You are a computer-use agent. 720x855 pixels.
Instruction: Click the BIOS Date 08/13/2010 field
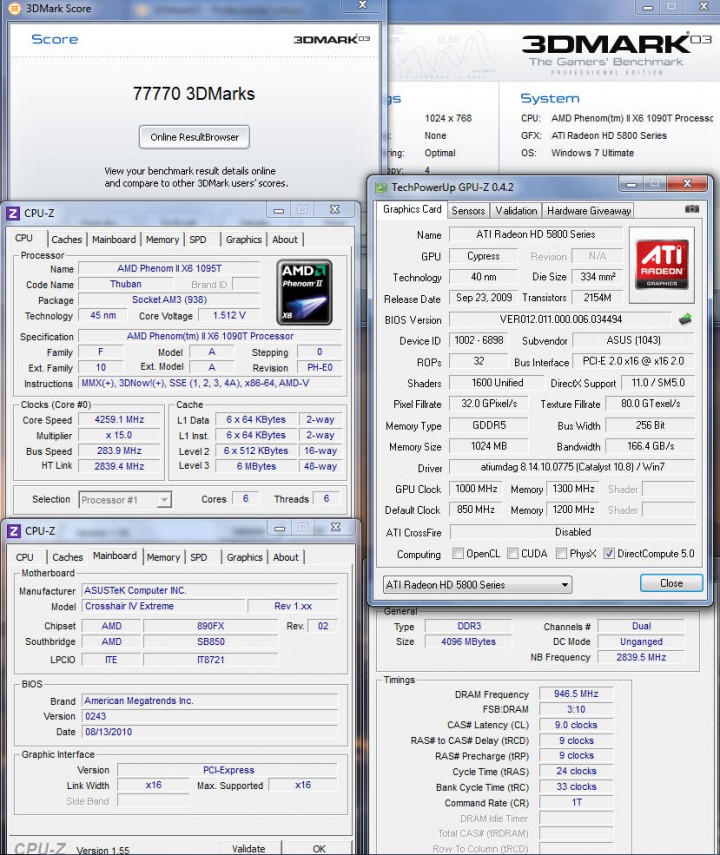click(x=210, y=732)
